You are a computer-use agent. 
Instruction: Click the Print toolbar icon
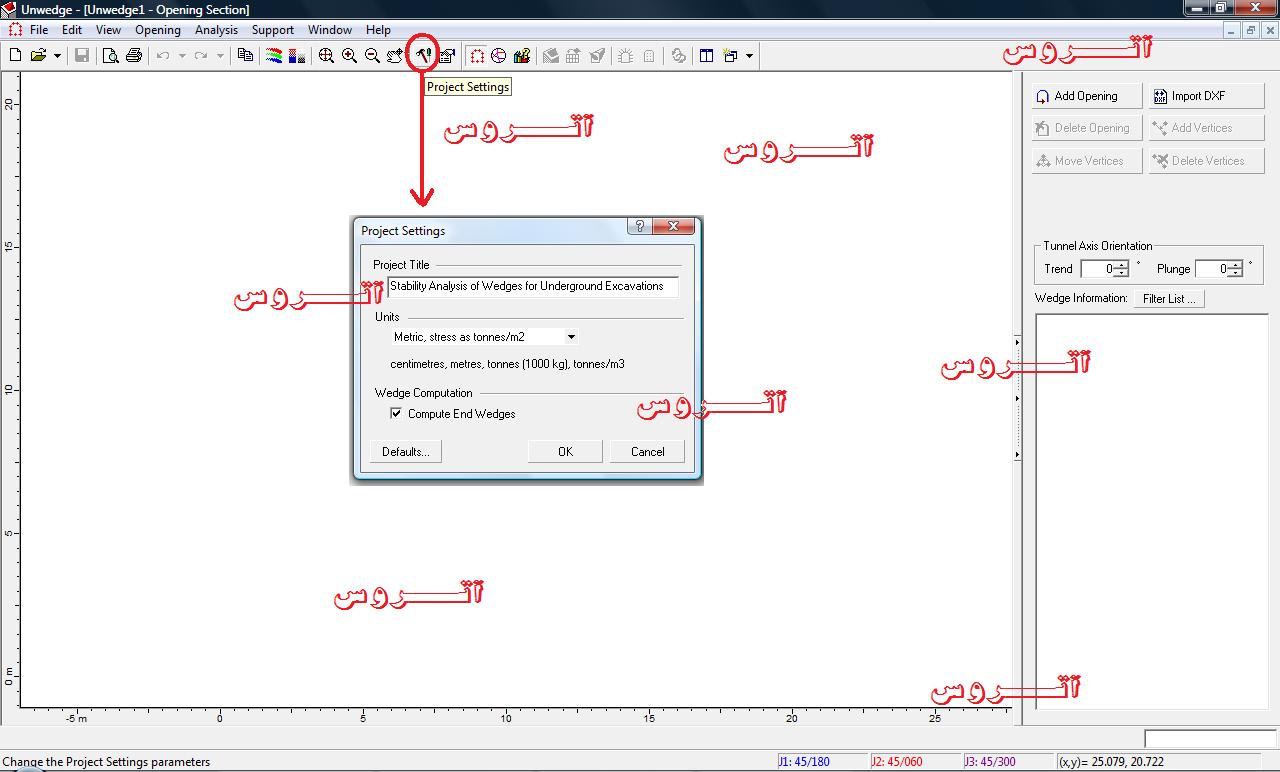pyautogui.click(x=133, y=56)
